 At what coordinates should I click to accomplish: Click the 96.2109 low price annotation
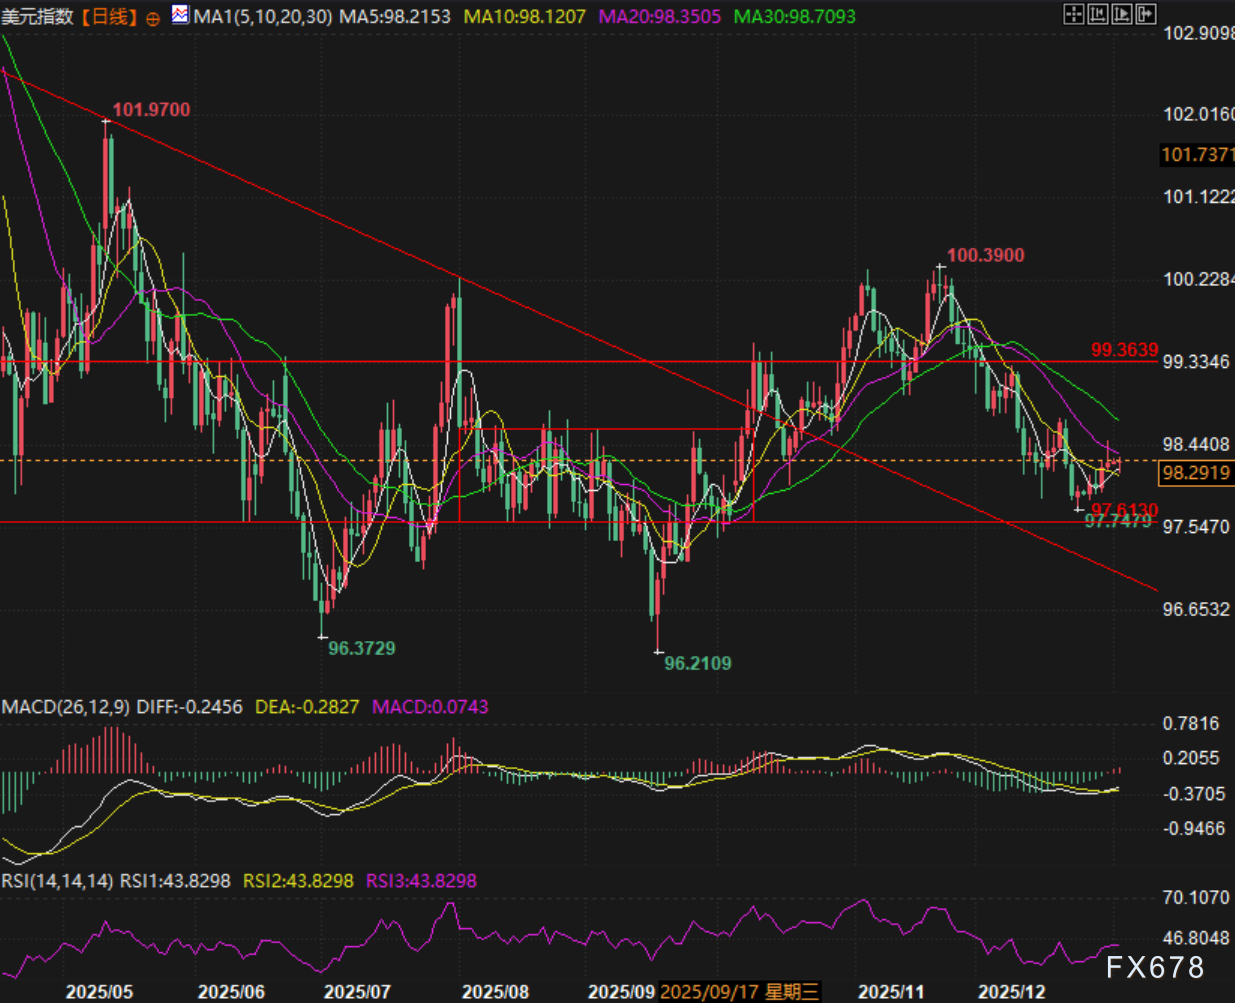click(x=697, y=663)
